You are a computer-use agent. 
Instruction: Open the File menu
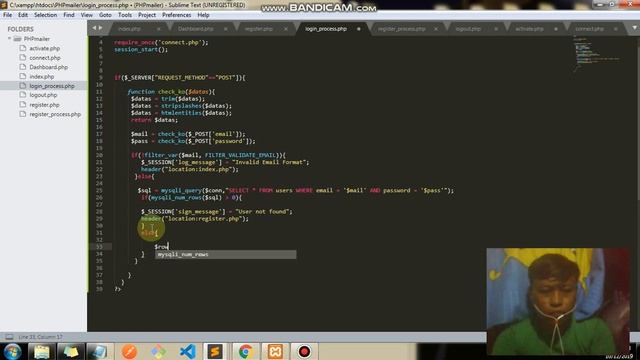(7, 15)
